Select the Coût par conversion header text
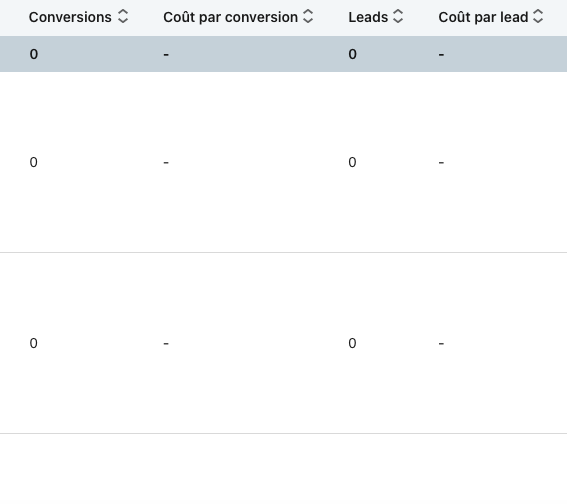The height and width of the screenshot is (504, 567). pyautogui.click(x=230, y=17)
